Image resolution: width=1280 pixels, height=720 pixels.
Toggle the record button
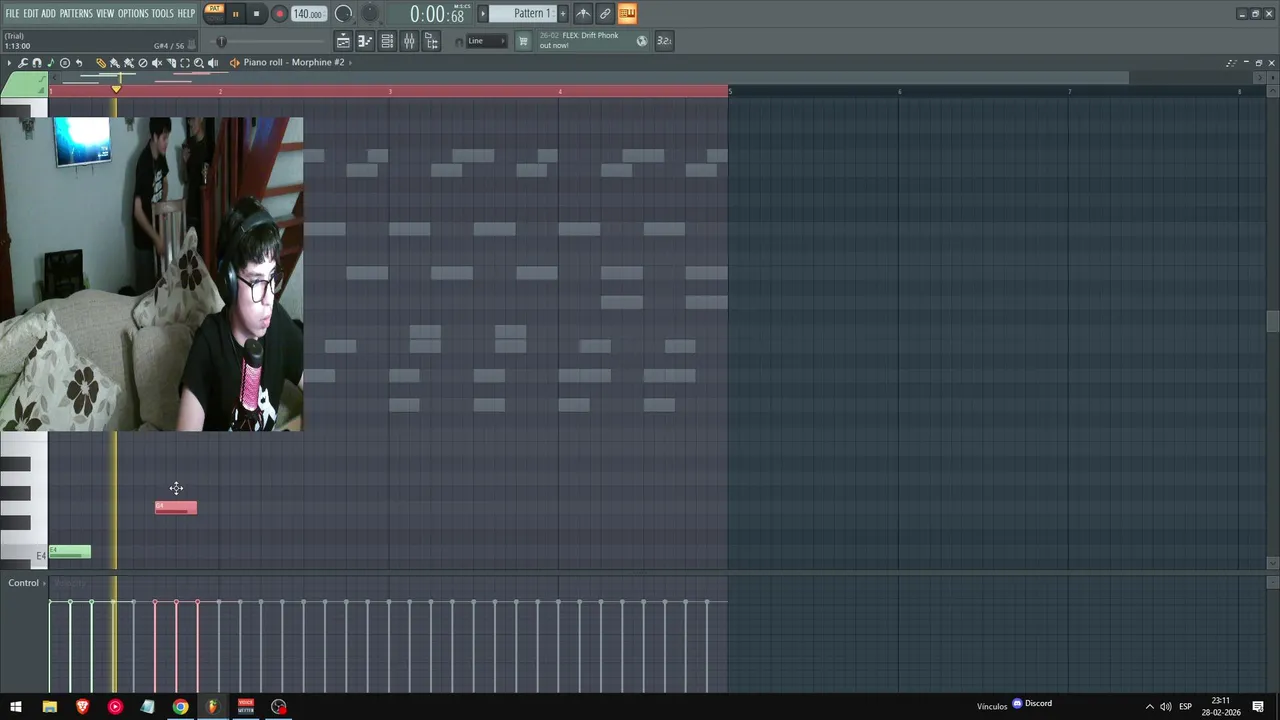point(279,14)
